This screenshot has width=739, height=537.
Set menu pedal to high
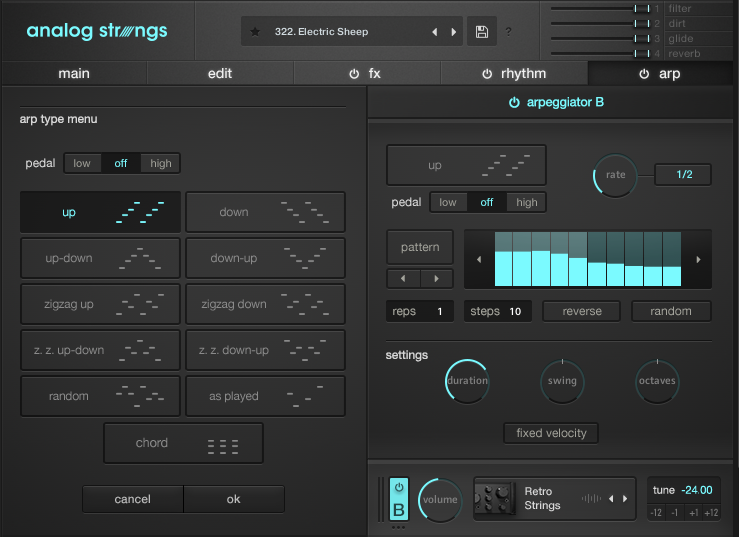click(x=161, y=163)
